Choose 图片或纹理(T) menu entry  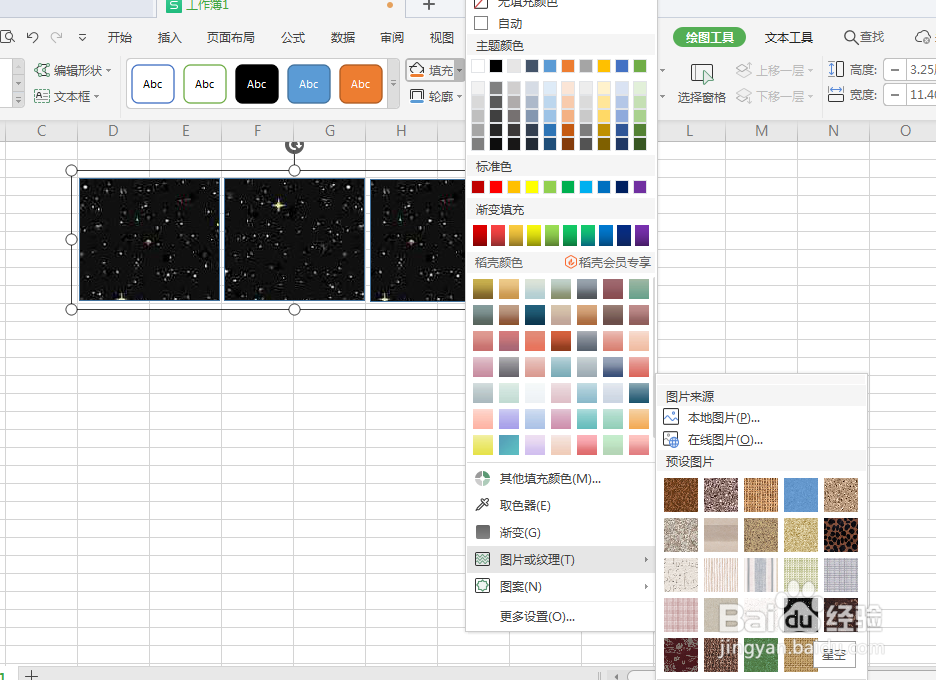pyautogui.click(x=560, y=559)
